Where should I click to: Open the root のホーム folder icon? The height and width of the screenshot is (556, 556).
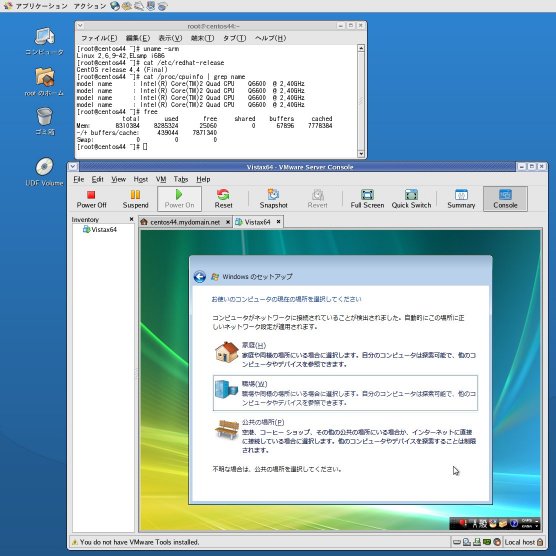(44, 82)
